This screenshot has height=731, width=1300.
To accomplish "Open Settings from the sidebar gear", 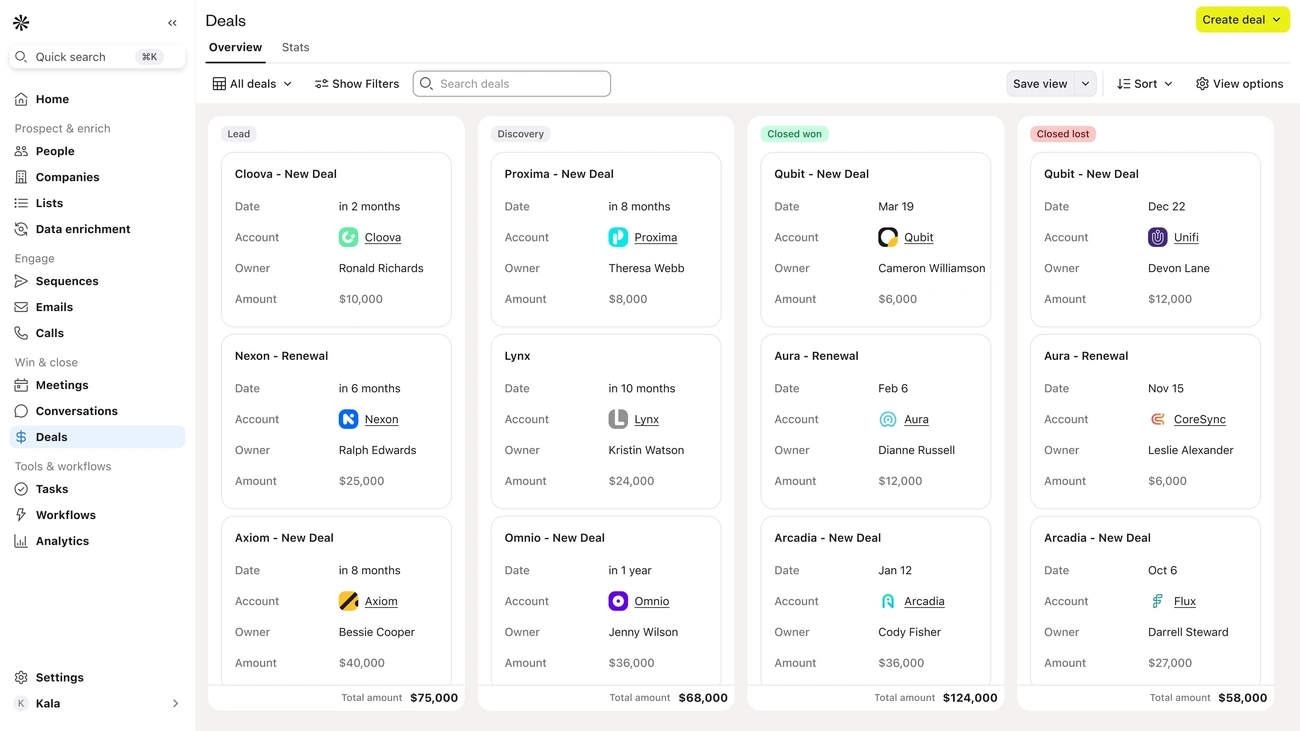I will pos(59,677).
